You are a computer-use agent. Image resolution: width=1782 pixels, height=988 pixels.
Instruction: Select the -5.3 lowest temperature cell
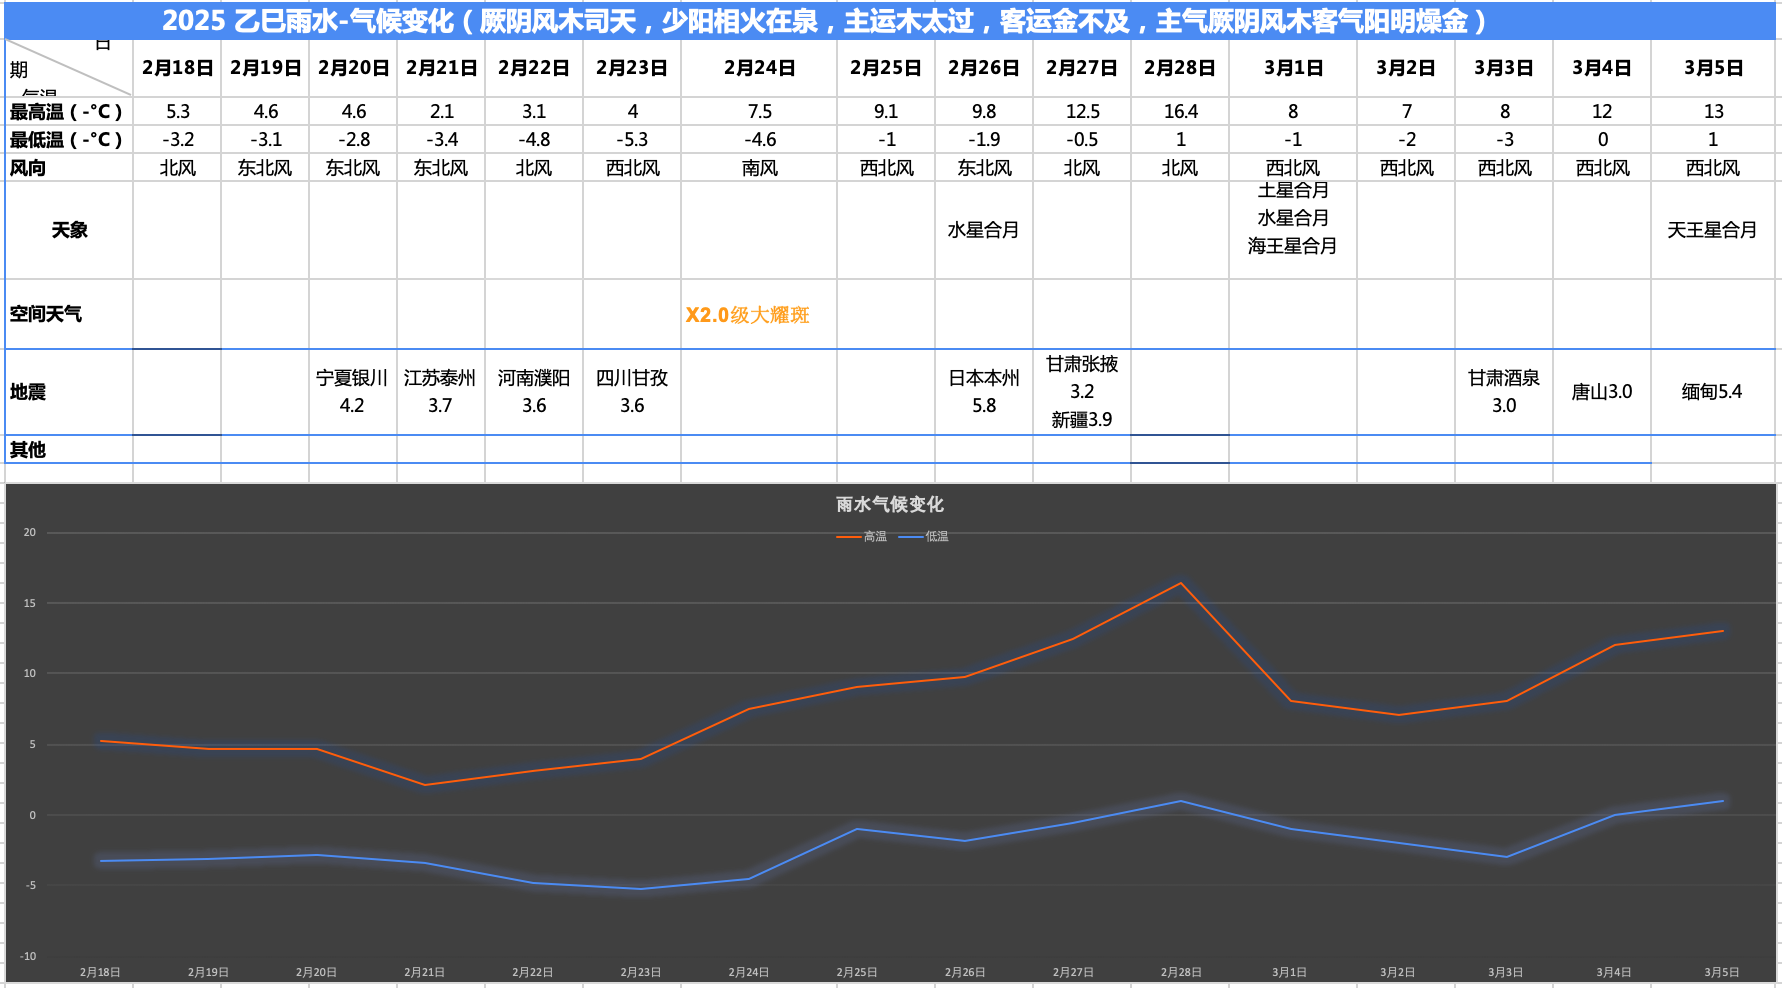pyautogui.click(x=633, y=139)
